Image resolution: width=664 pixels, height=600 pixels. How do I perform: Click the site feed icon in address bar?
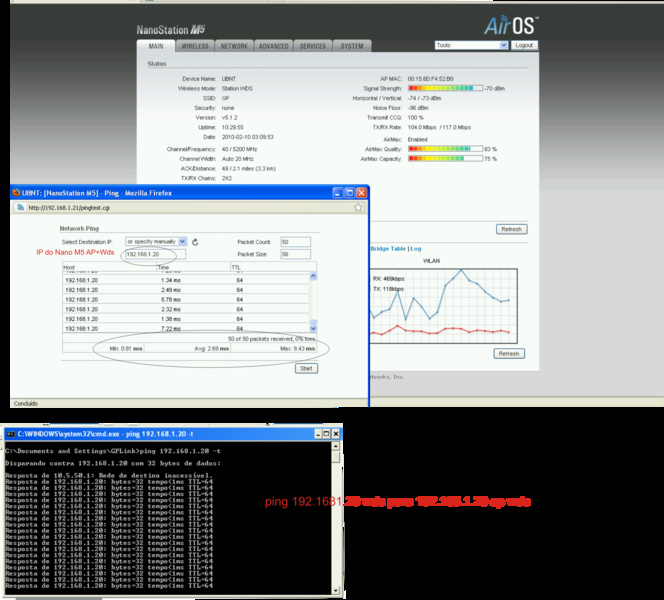(20, 207)
